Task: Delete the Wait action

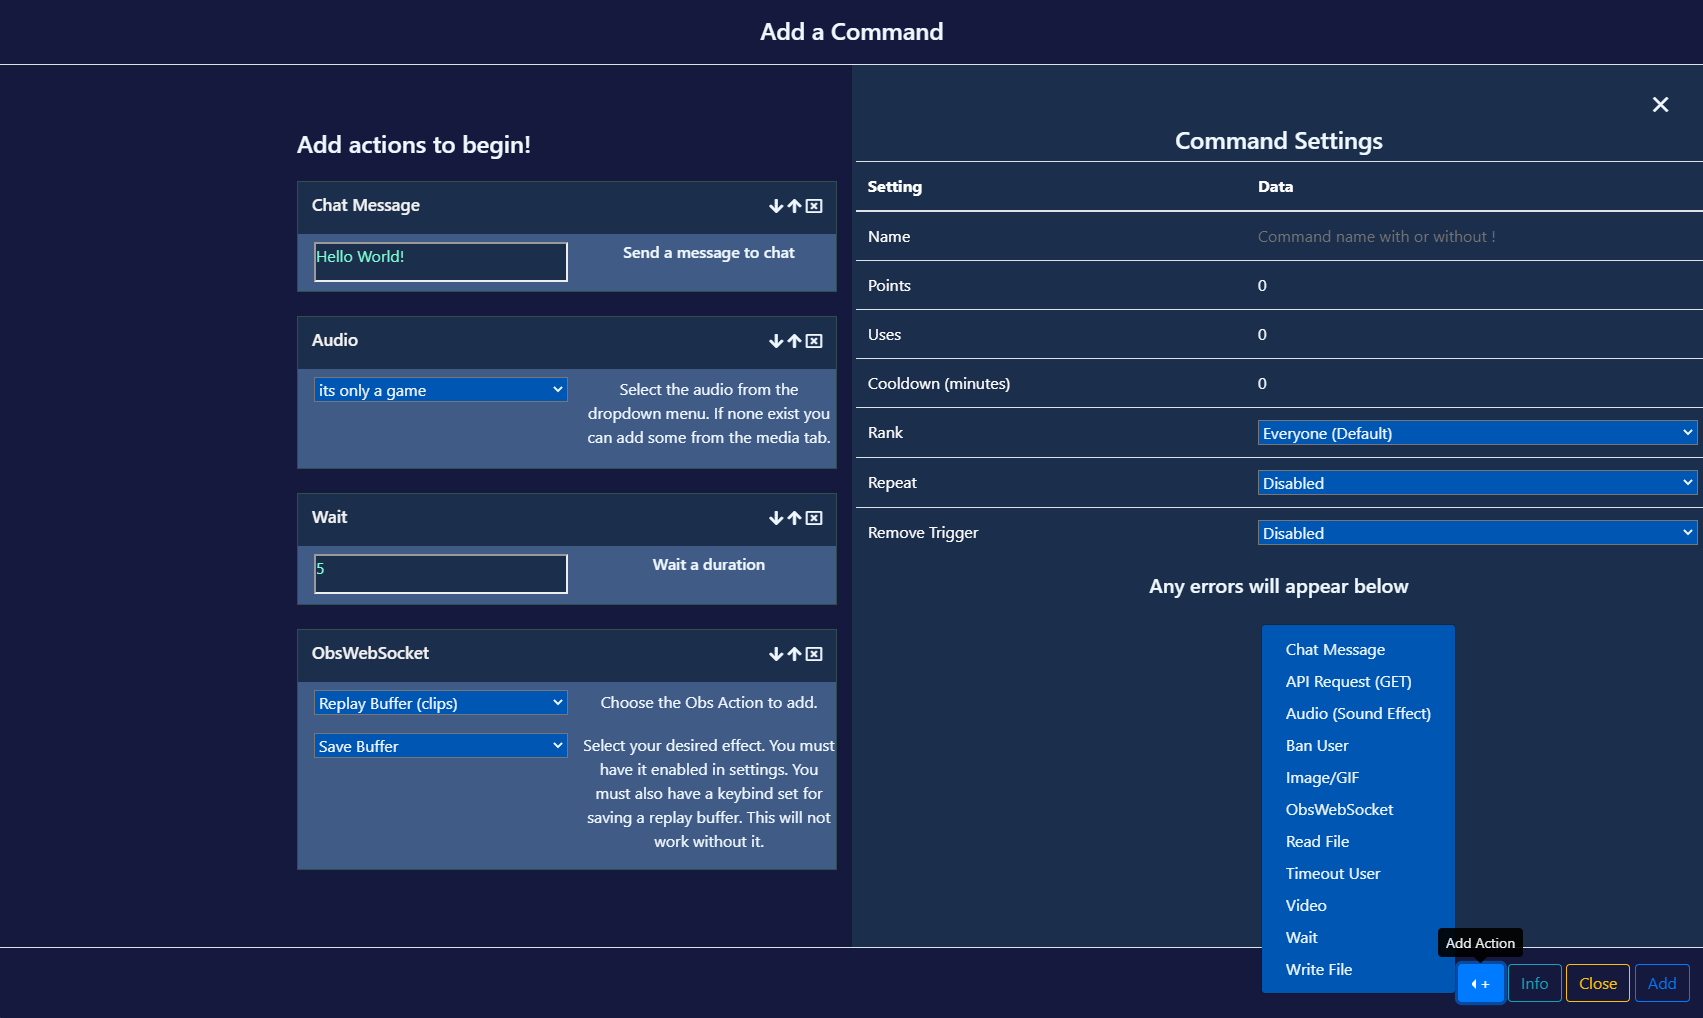Action: 814,518
